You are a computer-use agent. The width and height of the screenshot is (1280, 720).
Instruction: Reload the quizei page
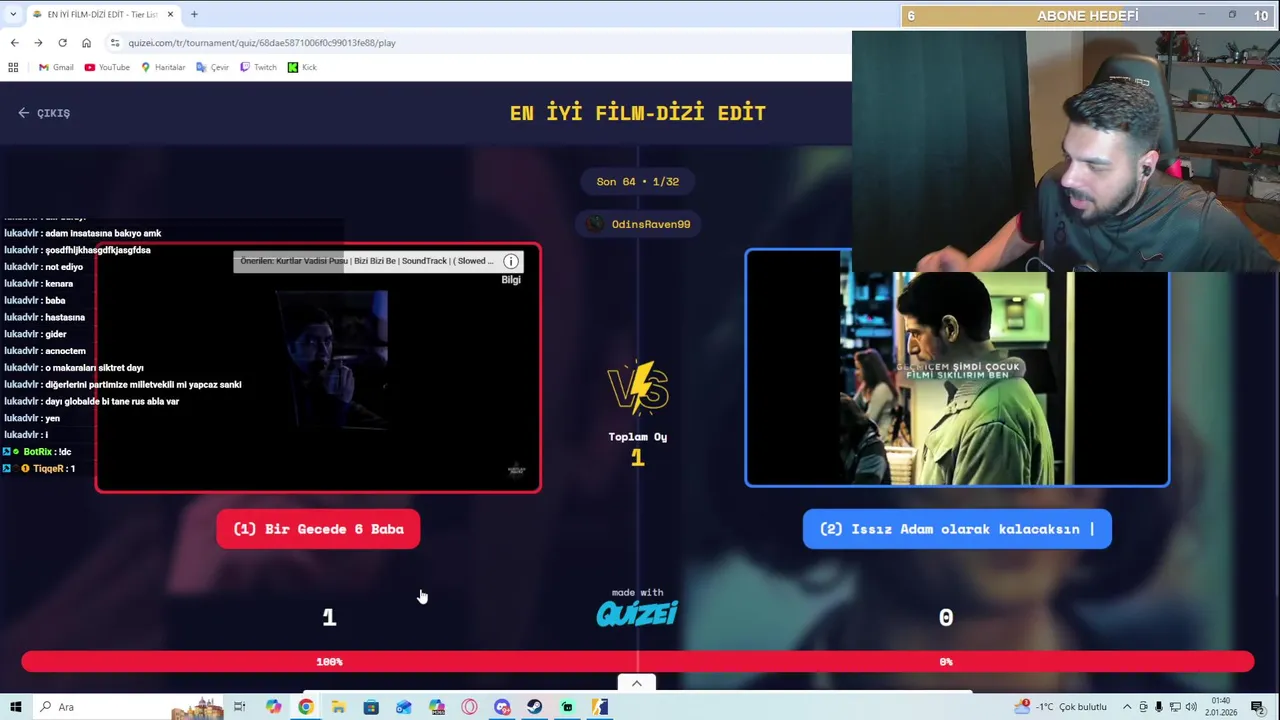coord(62,43)
